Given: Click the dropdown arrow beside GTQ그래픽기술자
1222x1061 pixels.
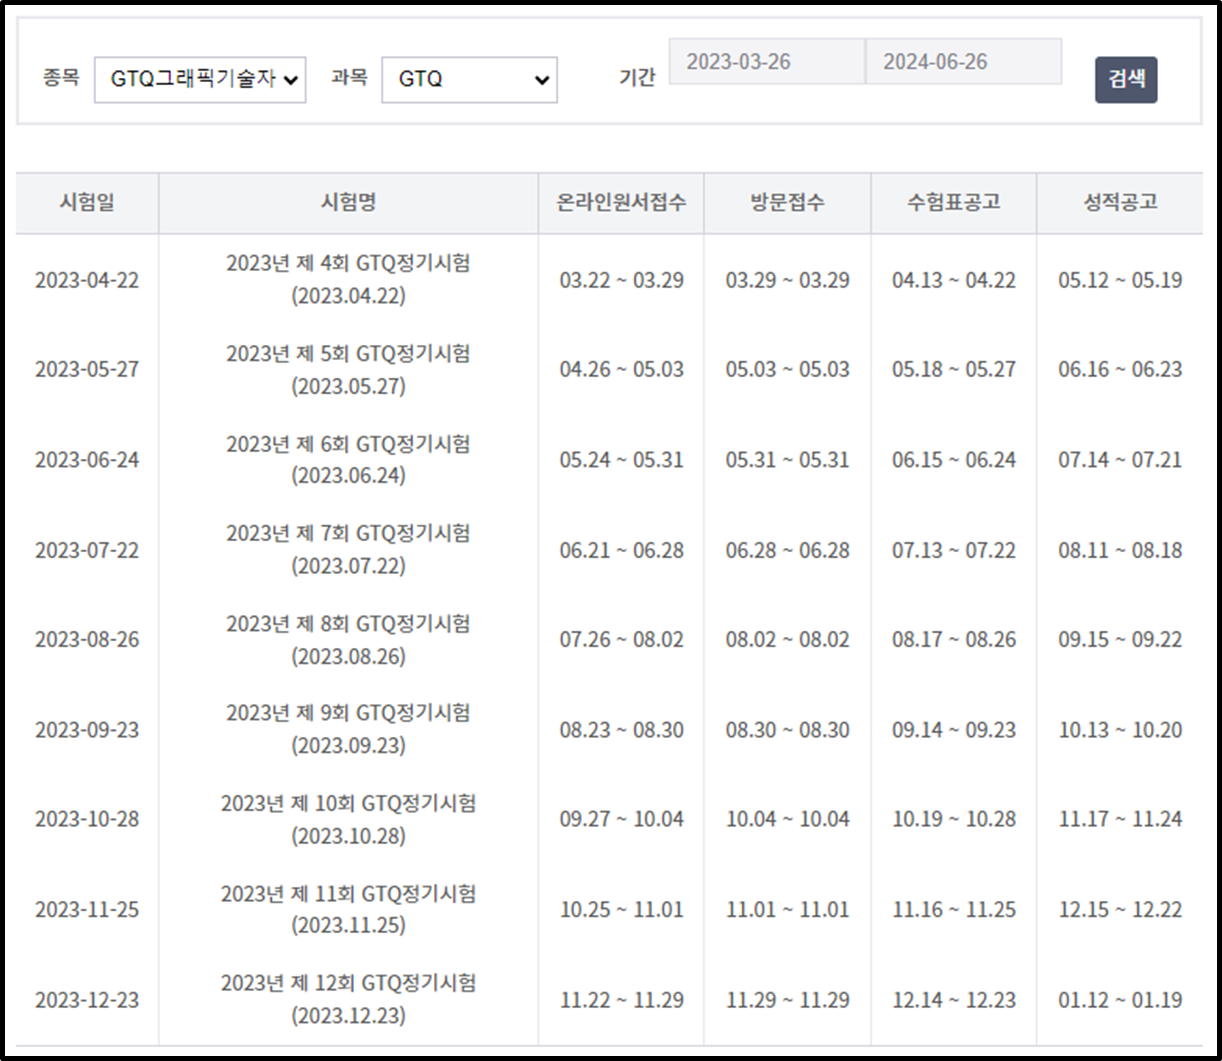Looking at the screenshot, I should [291, 80].
